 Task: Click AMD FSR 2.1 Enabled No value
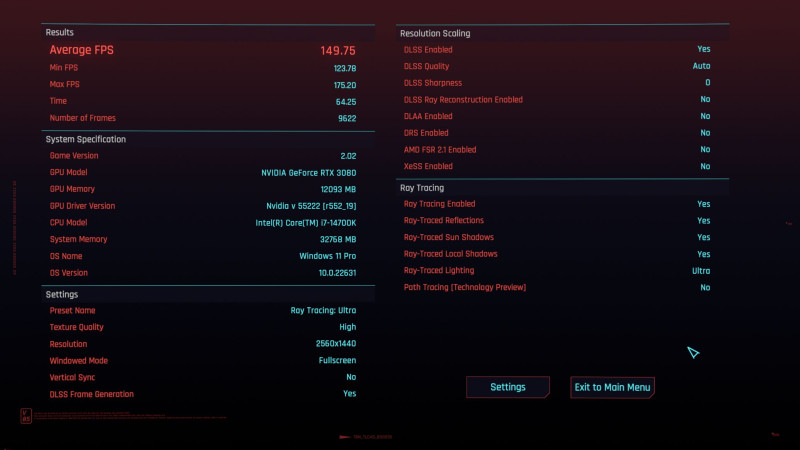pos(705,149)
